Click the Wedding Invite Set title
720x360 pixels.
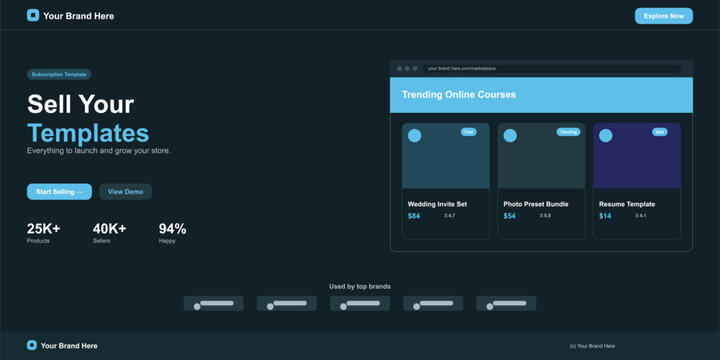click(x=437, y=204)
